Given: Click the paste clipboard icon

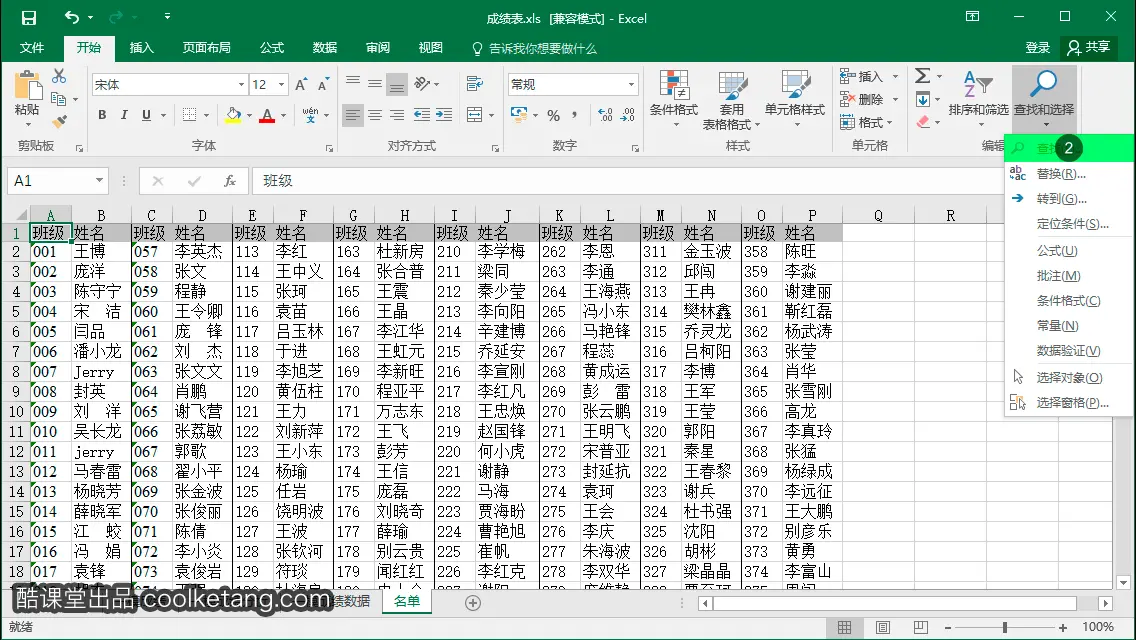Looking at the screenshot, I should click(x=28, y=86).
